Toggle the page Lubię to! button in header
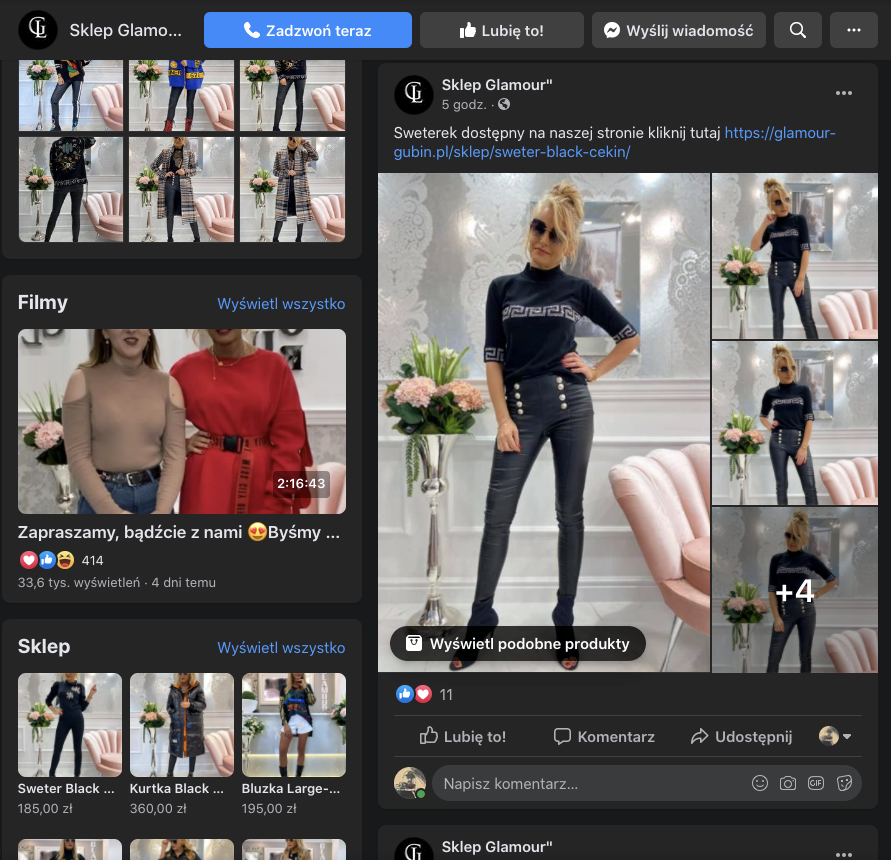This screenshot has height=860, width=891. [501, 30]
